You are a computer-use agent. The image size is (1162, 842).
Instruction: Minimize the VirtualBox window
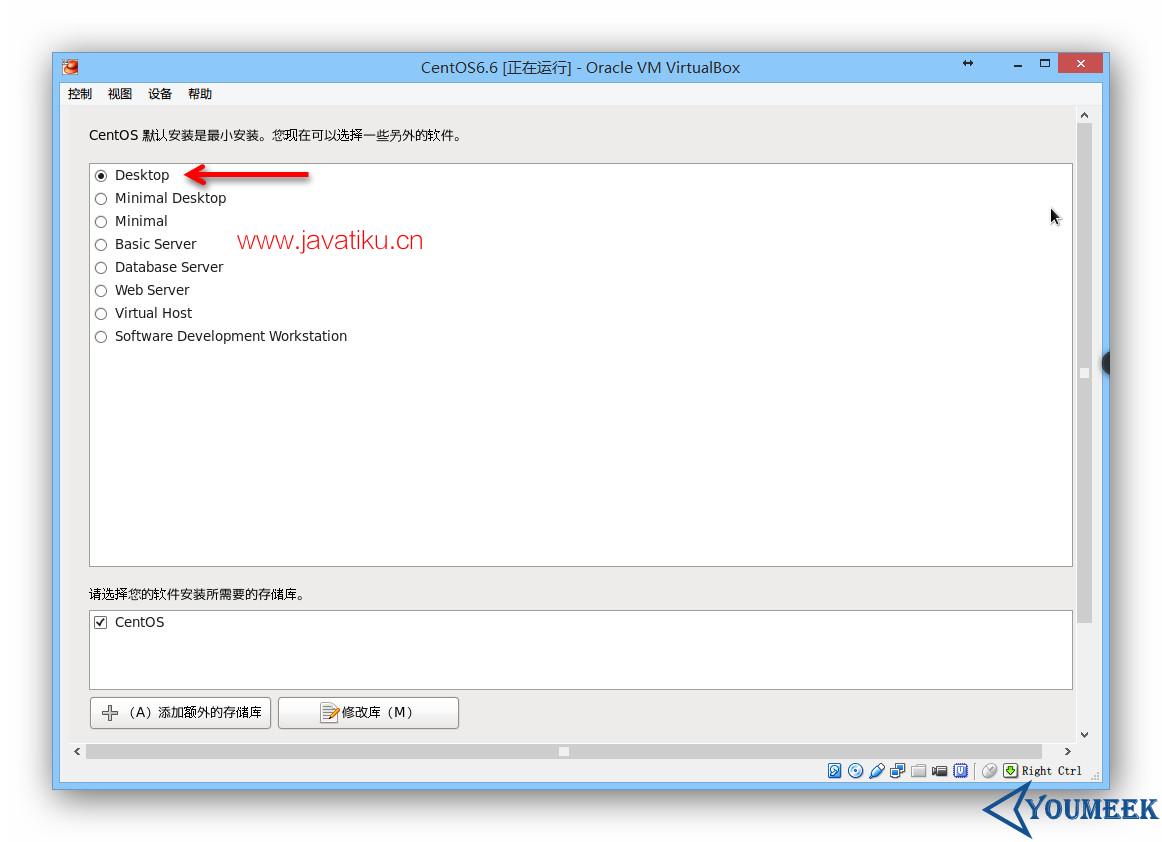1018,64
